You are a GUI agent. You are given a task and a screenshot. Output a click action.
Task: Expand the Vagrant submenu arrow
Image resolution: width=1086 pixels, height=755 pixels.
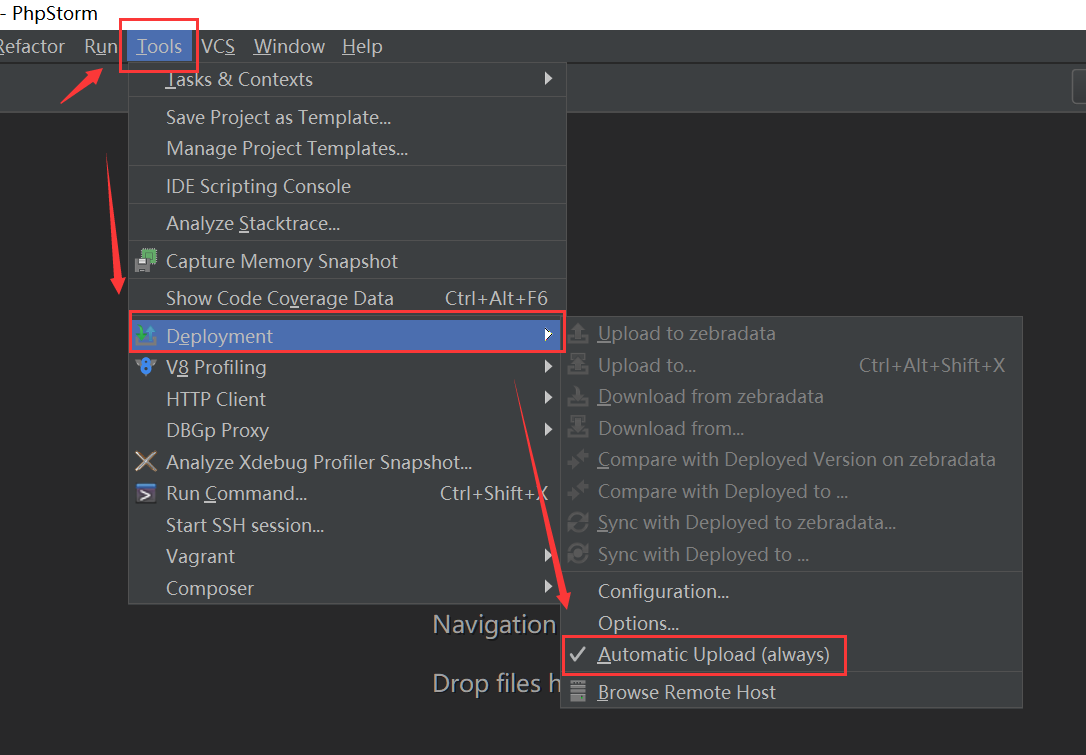548,556
